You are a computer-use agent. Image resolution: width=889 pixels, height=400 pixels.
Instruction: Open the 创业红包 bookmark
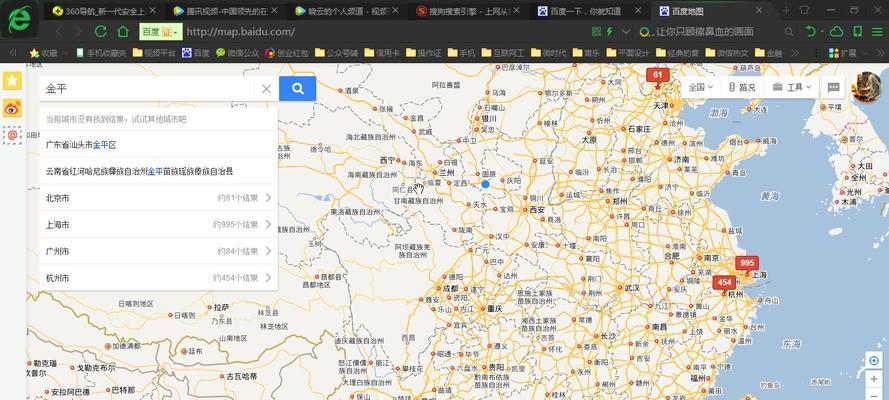tap(287, 53)
